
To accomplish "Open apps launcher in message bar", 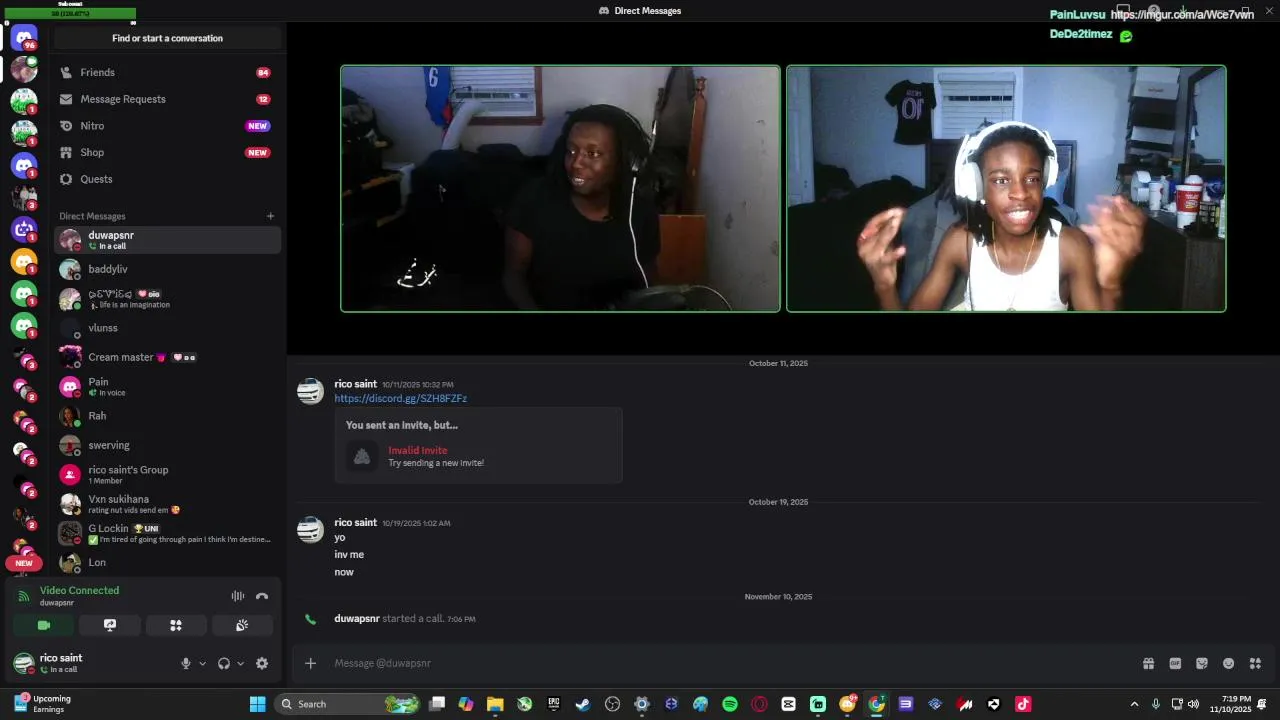I will coord(1255,663).
